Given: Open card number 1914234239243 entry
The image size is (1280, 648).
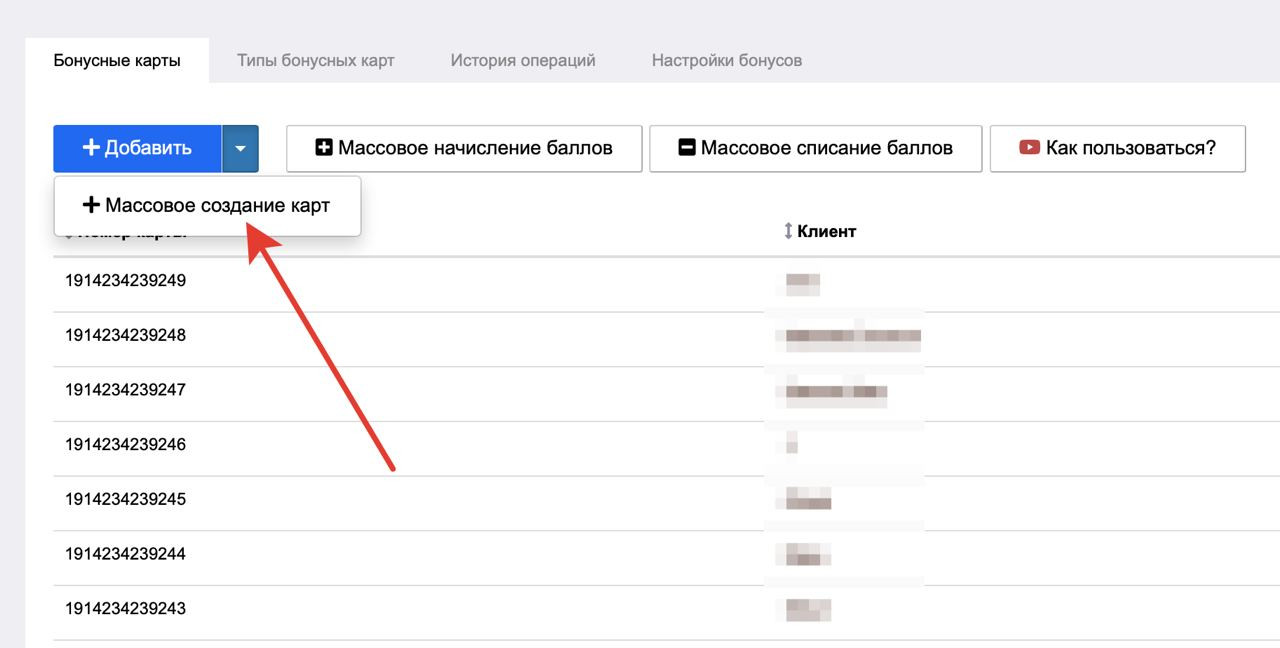Looking at the screenshot, I should 126,608.
